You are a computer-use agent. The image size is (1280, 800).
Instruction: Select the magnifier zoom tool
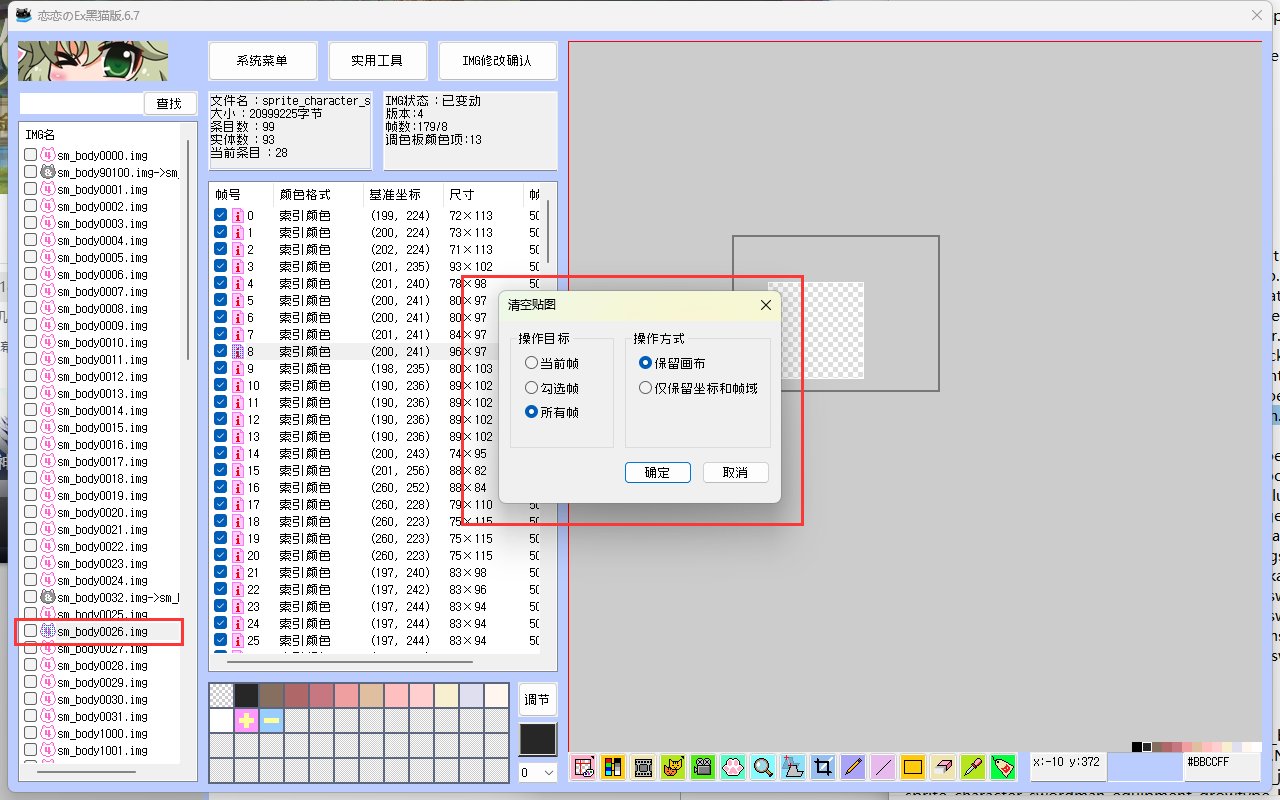763,767
